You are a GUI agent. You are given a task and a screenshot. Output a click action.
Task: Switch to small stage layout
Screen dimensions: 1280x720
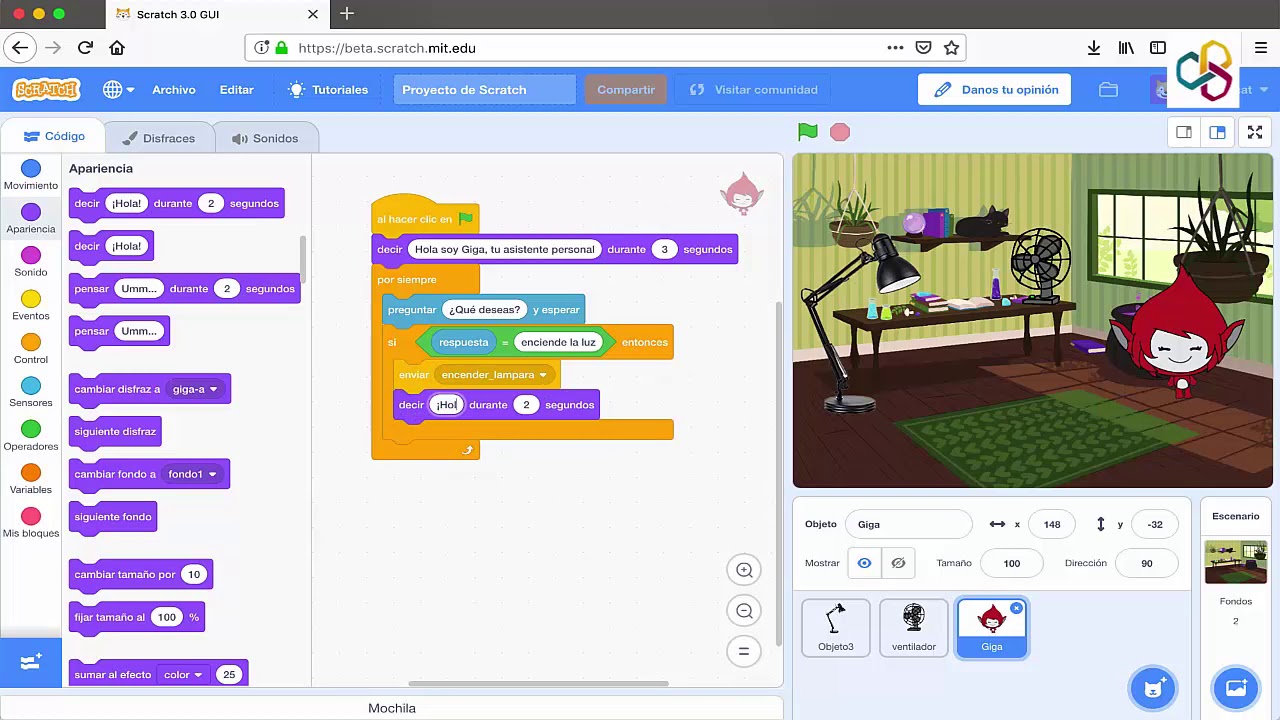click(1184, 132)
